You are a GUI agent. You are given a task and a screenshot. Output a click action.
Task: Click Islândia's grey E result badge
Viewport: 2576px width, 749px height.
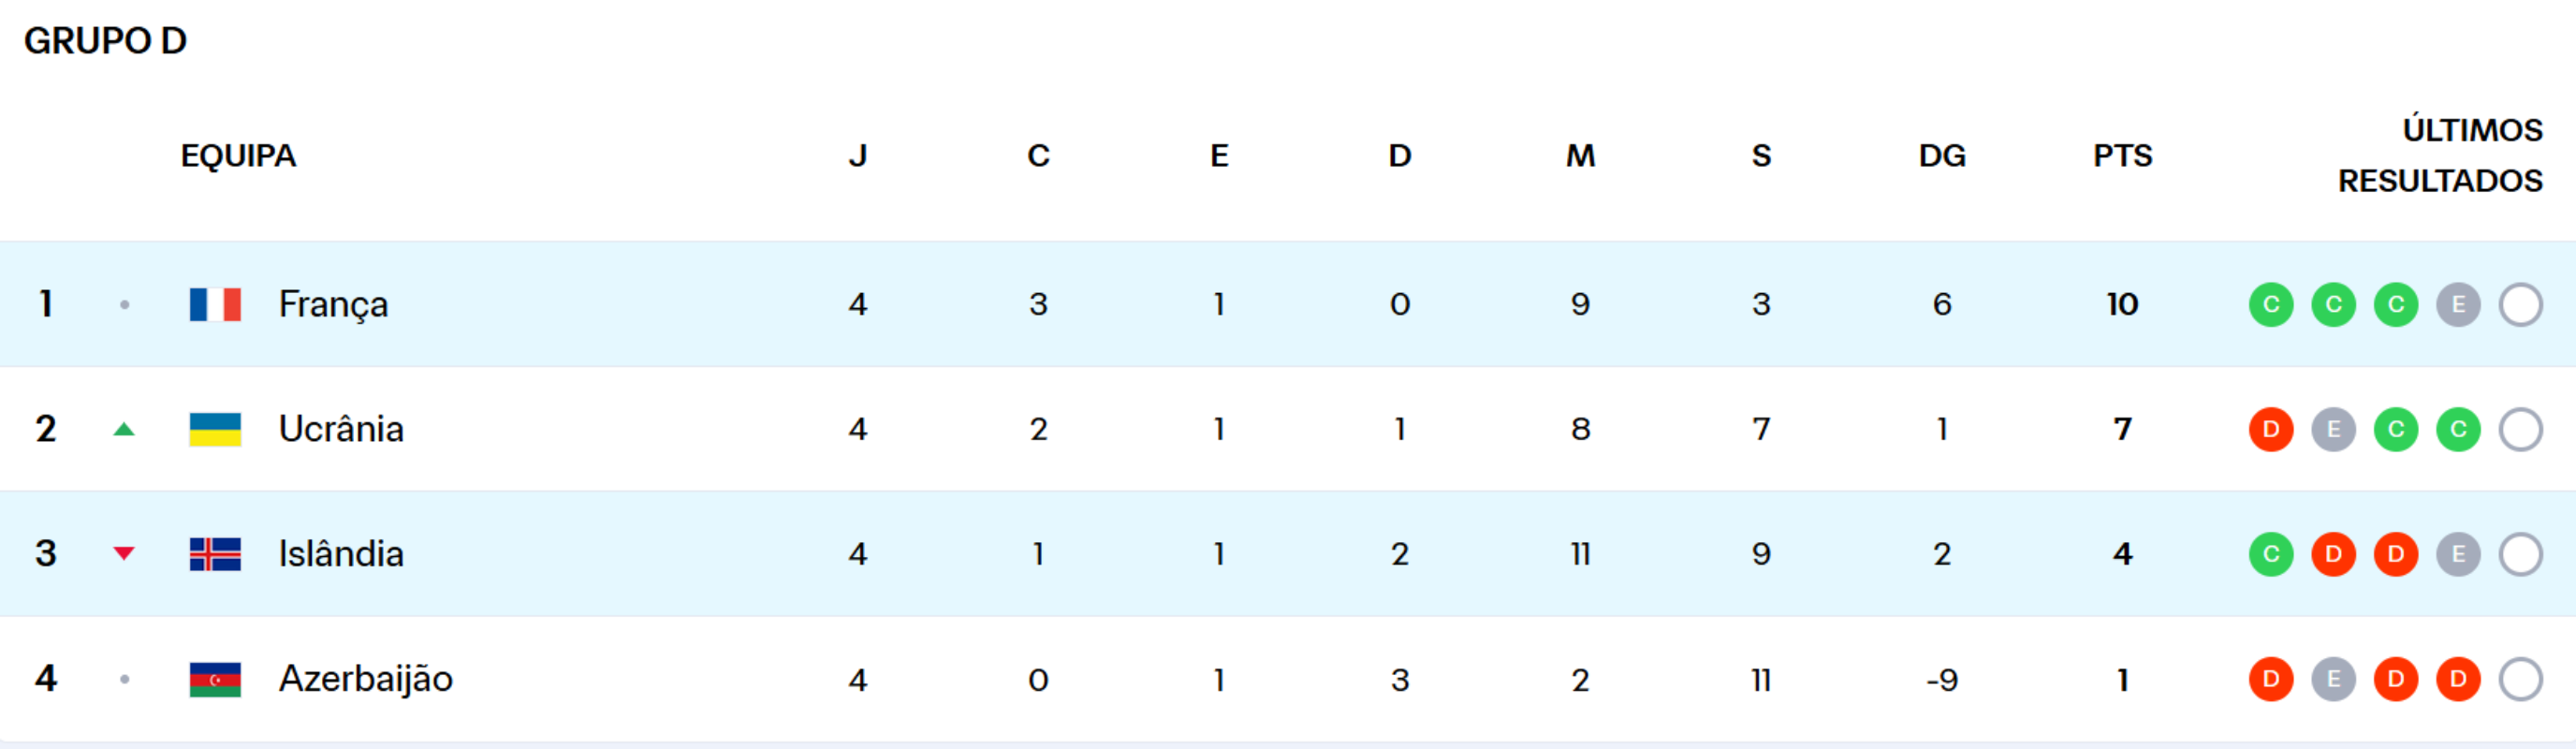coord(2458,554)
